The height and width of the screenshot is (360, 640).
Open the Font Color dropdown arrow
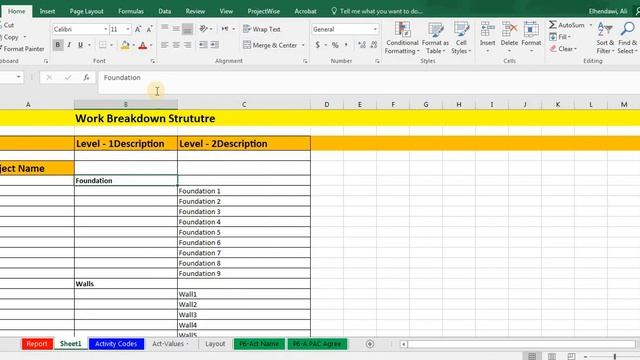tap(151, 45)
